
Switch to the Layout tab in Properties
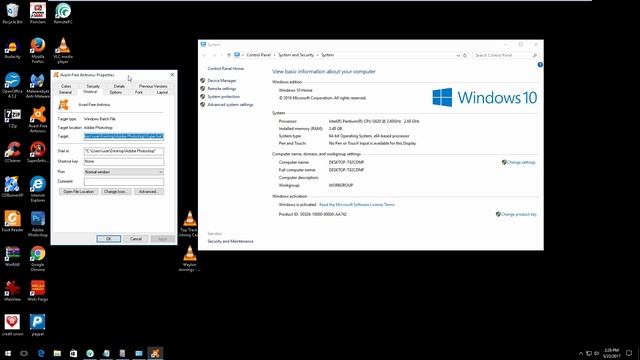(x=162, y=93)
